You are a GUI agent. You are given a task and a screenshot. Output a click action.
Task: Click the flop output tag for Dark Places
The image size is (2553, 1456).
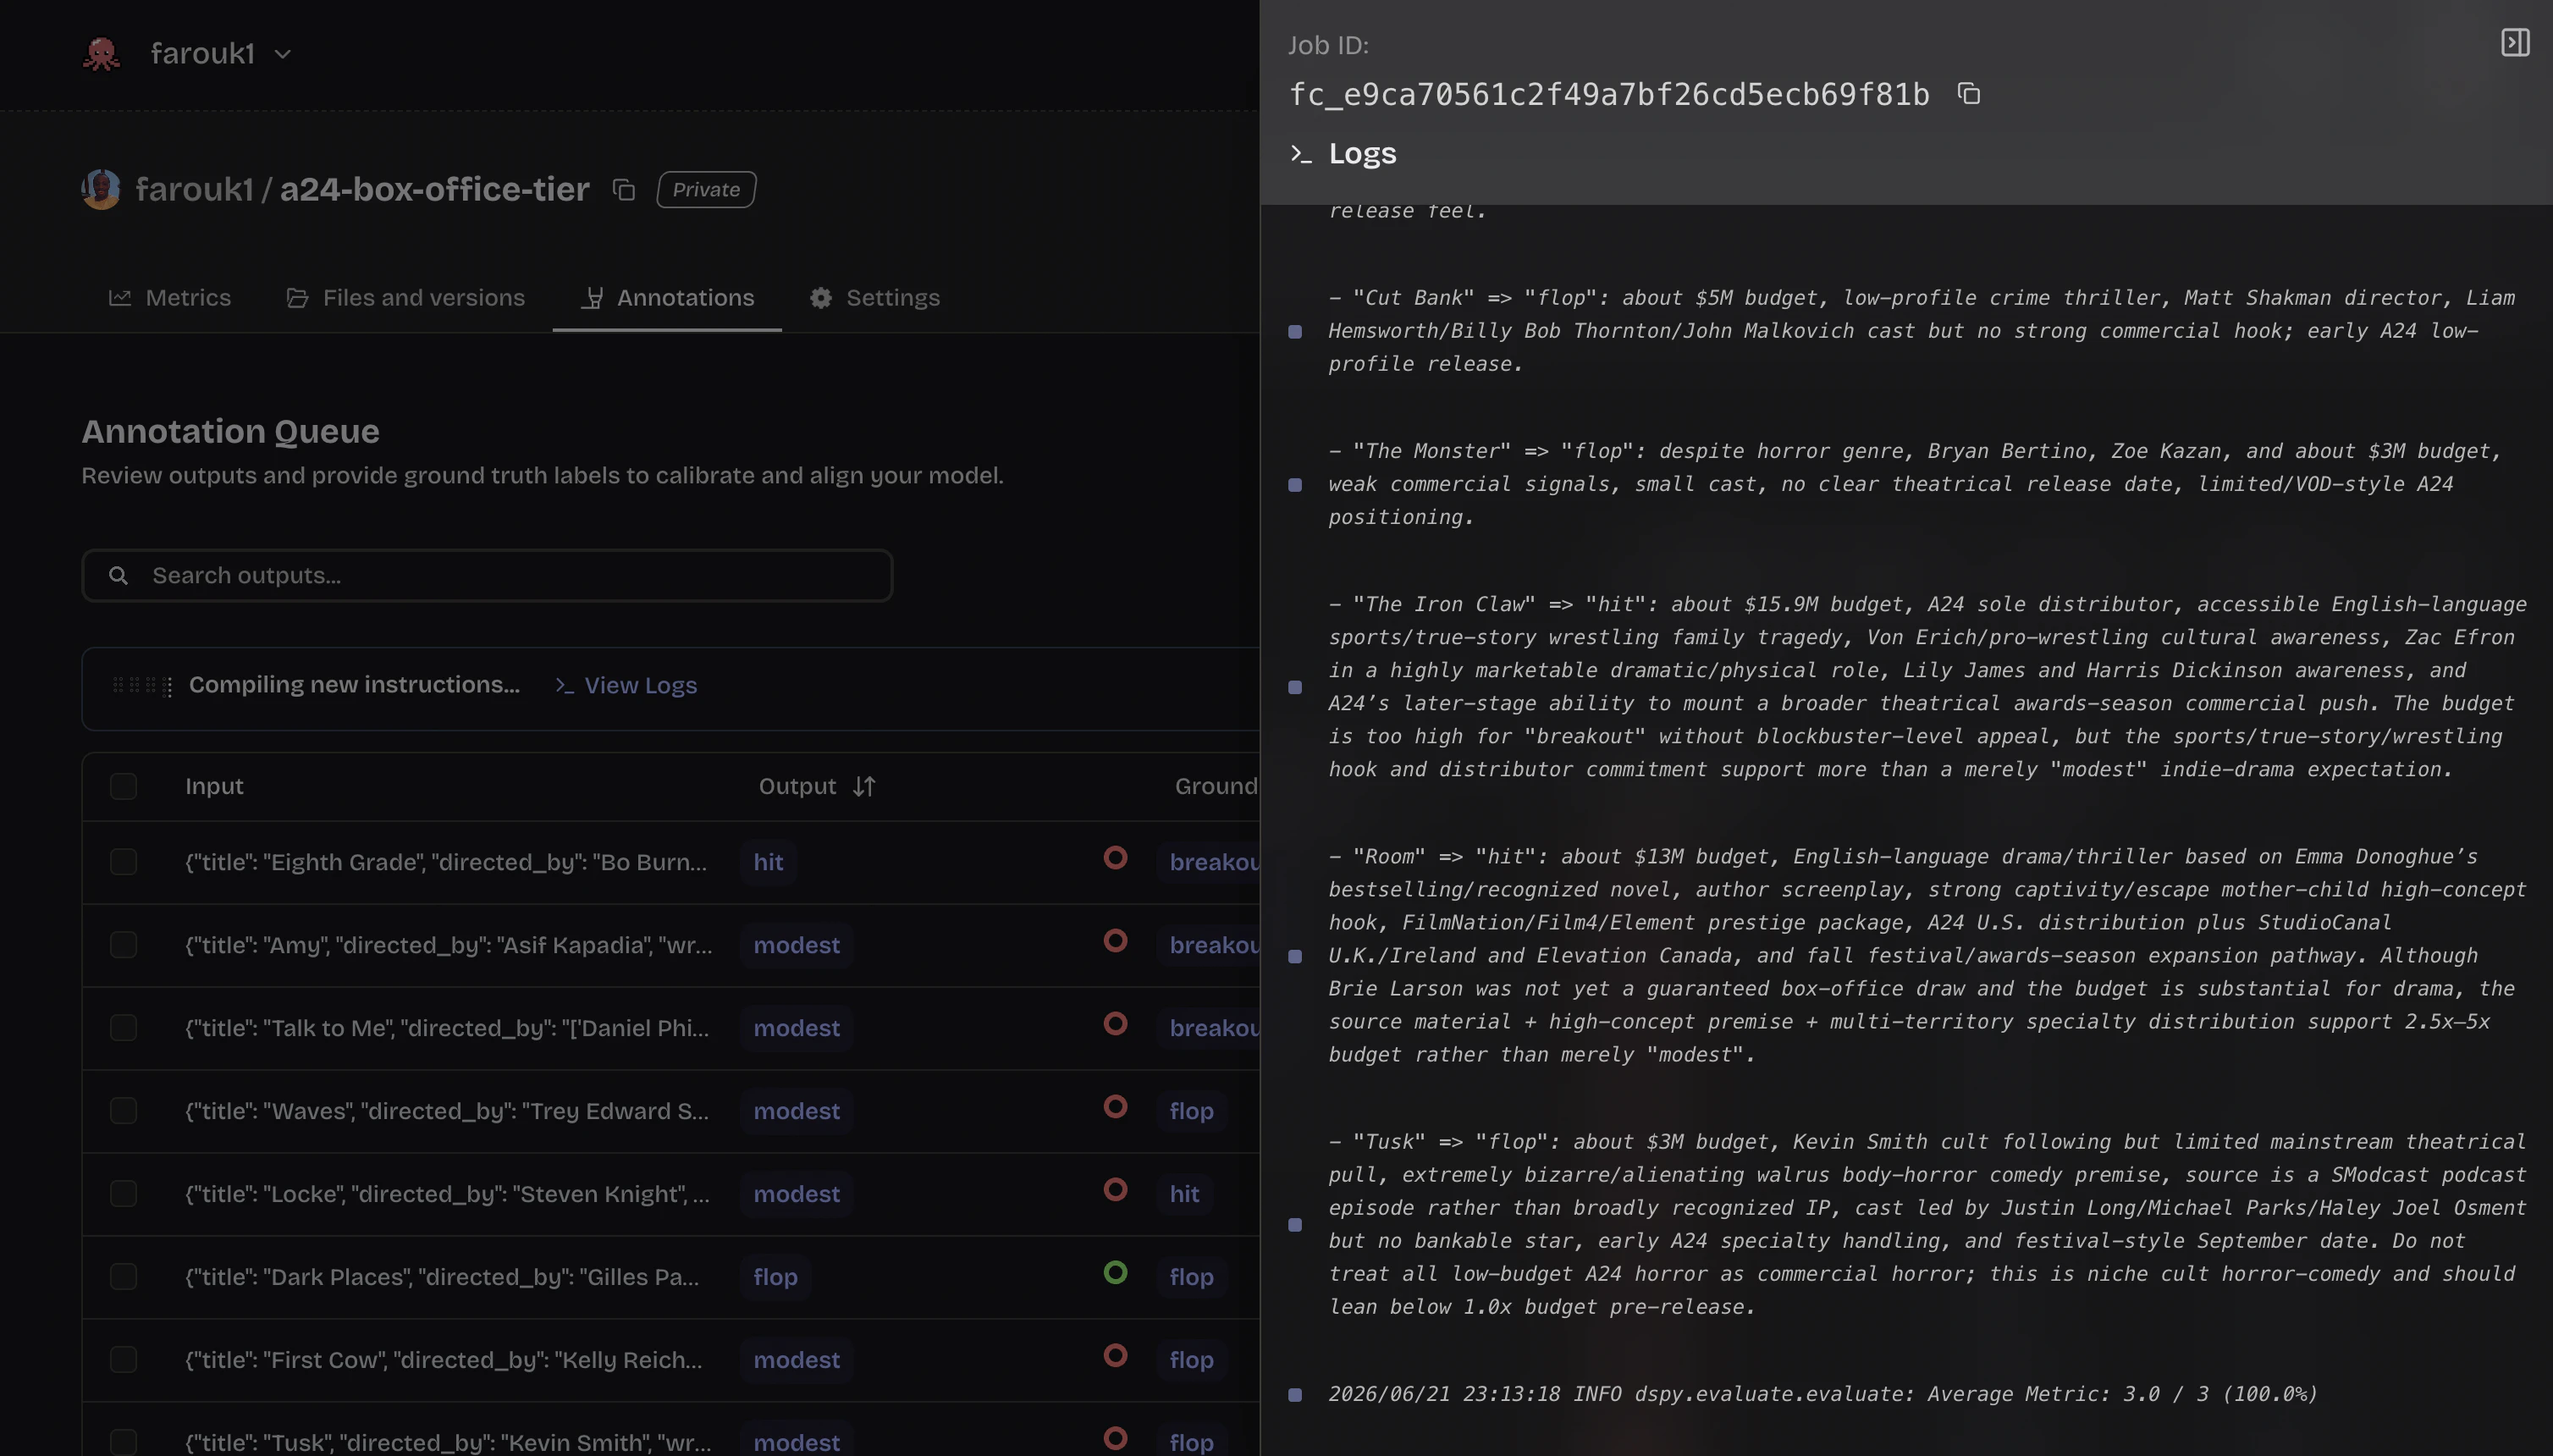coord(775,1277)
